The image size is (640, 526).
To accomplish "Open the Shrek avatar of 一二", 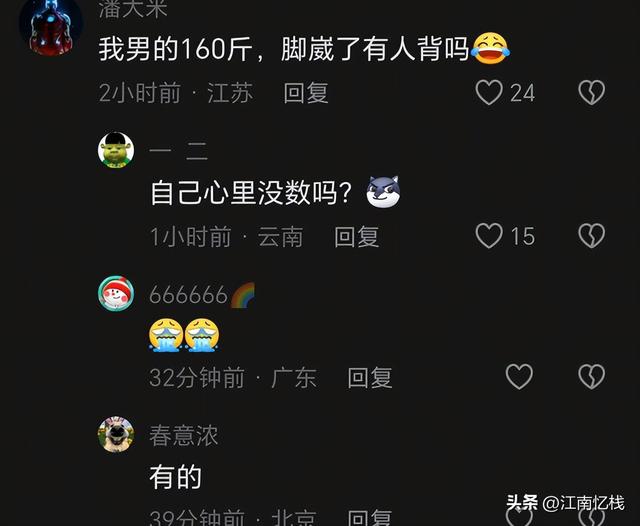I will coord(116,150).
